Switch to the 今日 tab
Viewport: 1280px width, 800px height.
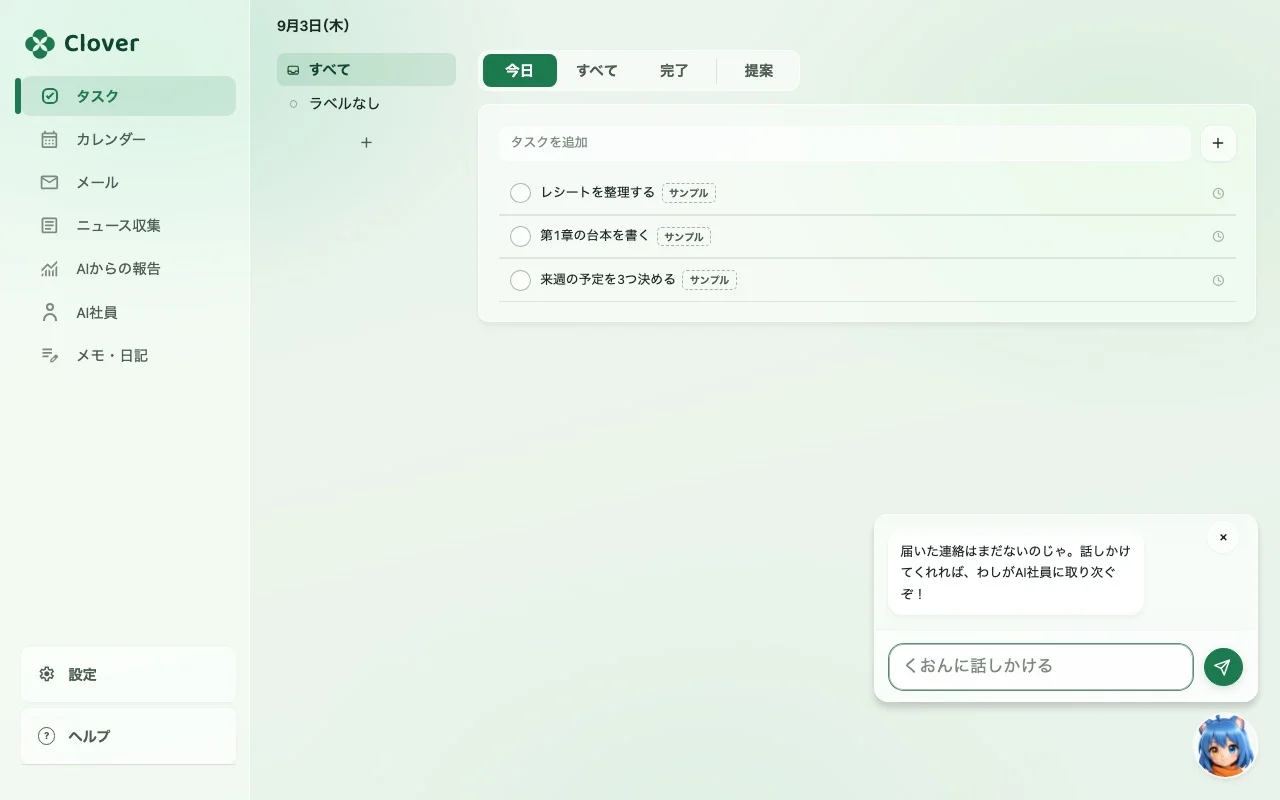(519, 71)
